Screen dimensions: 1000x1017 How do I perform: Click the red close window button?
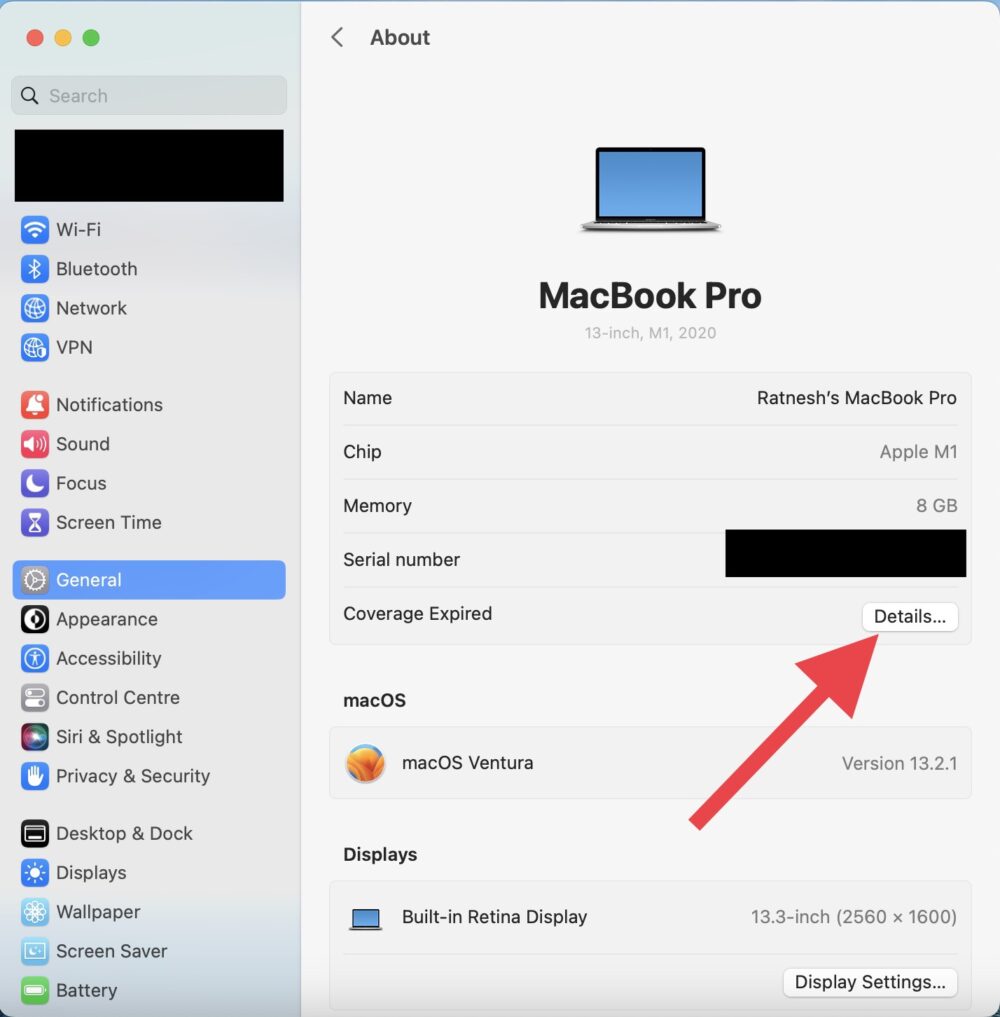tap(35, 38)
